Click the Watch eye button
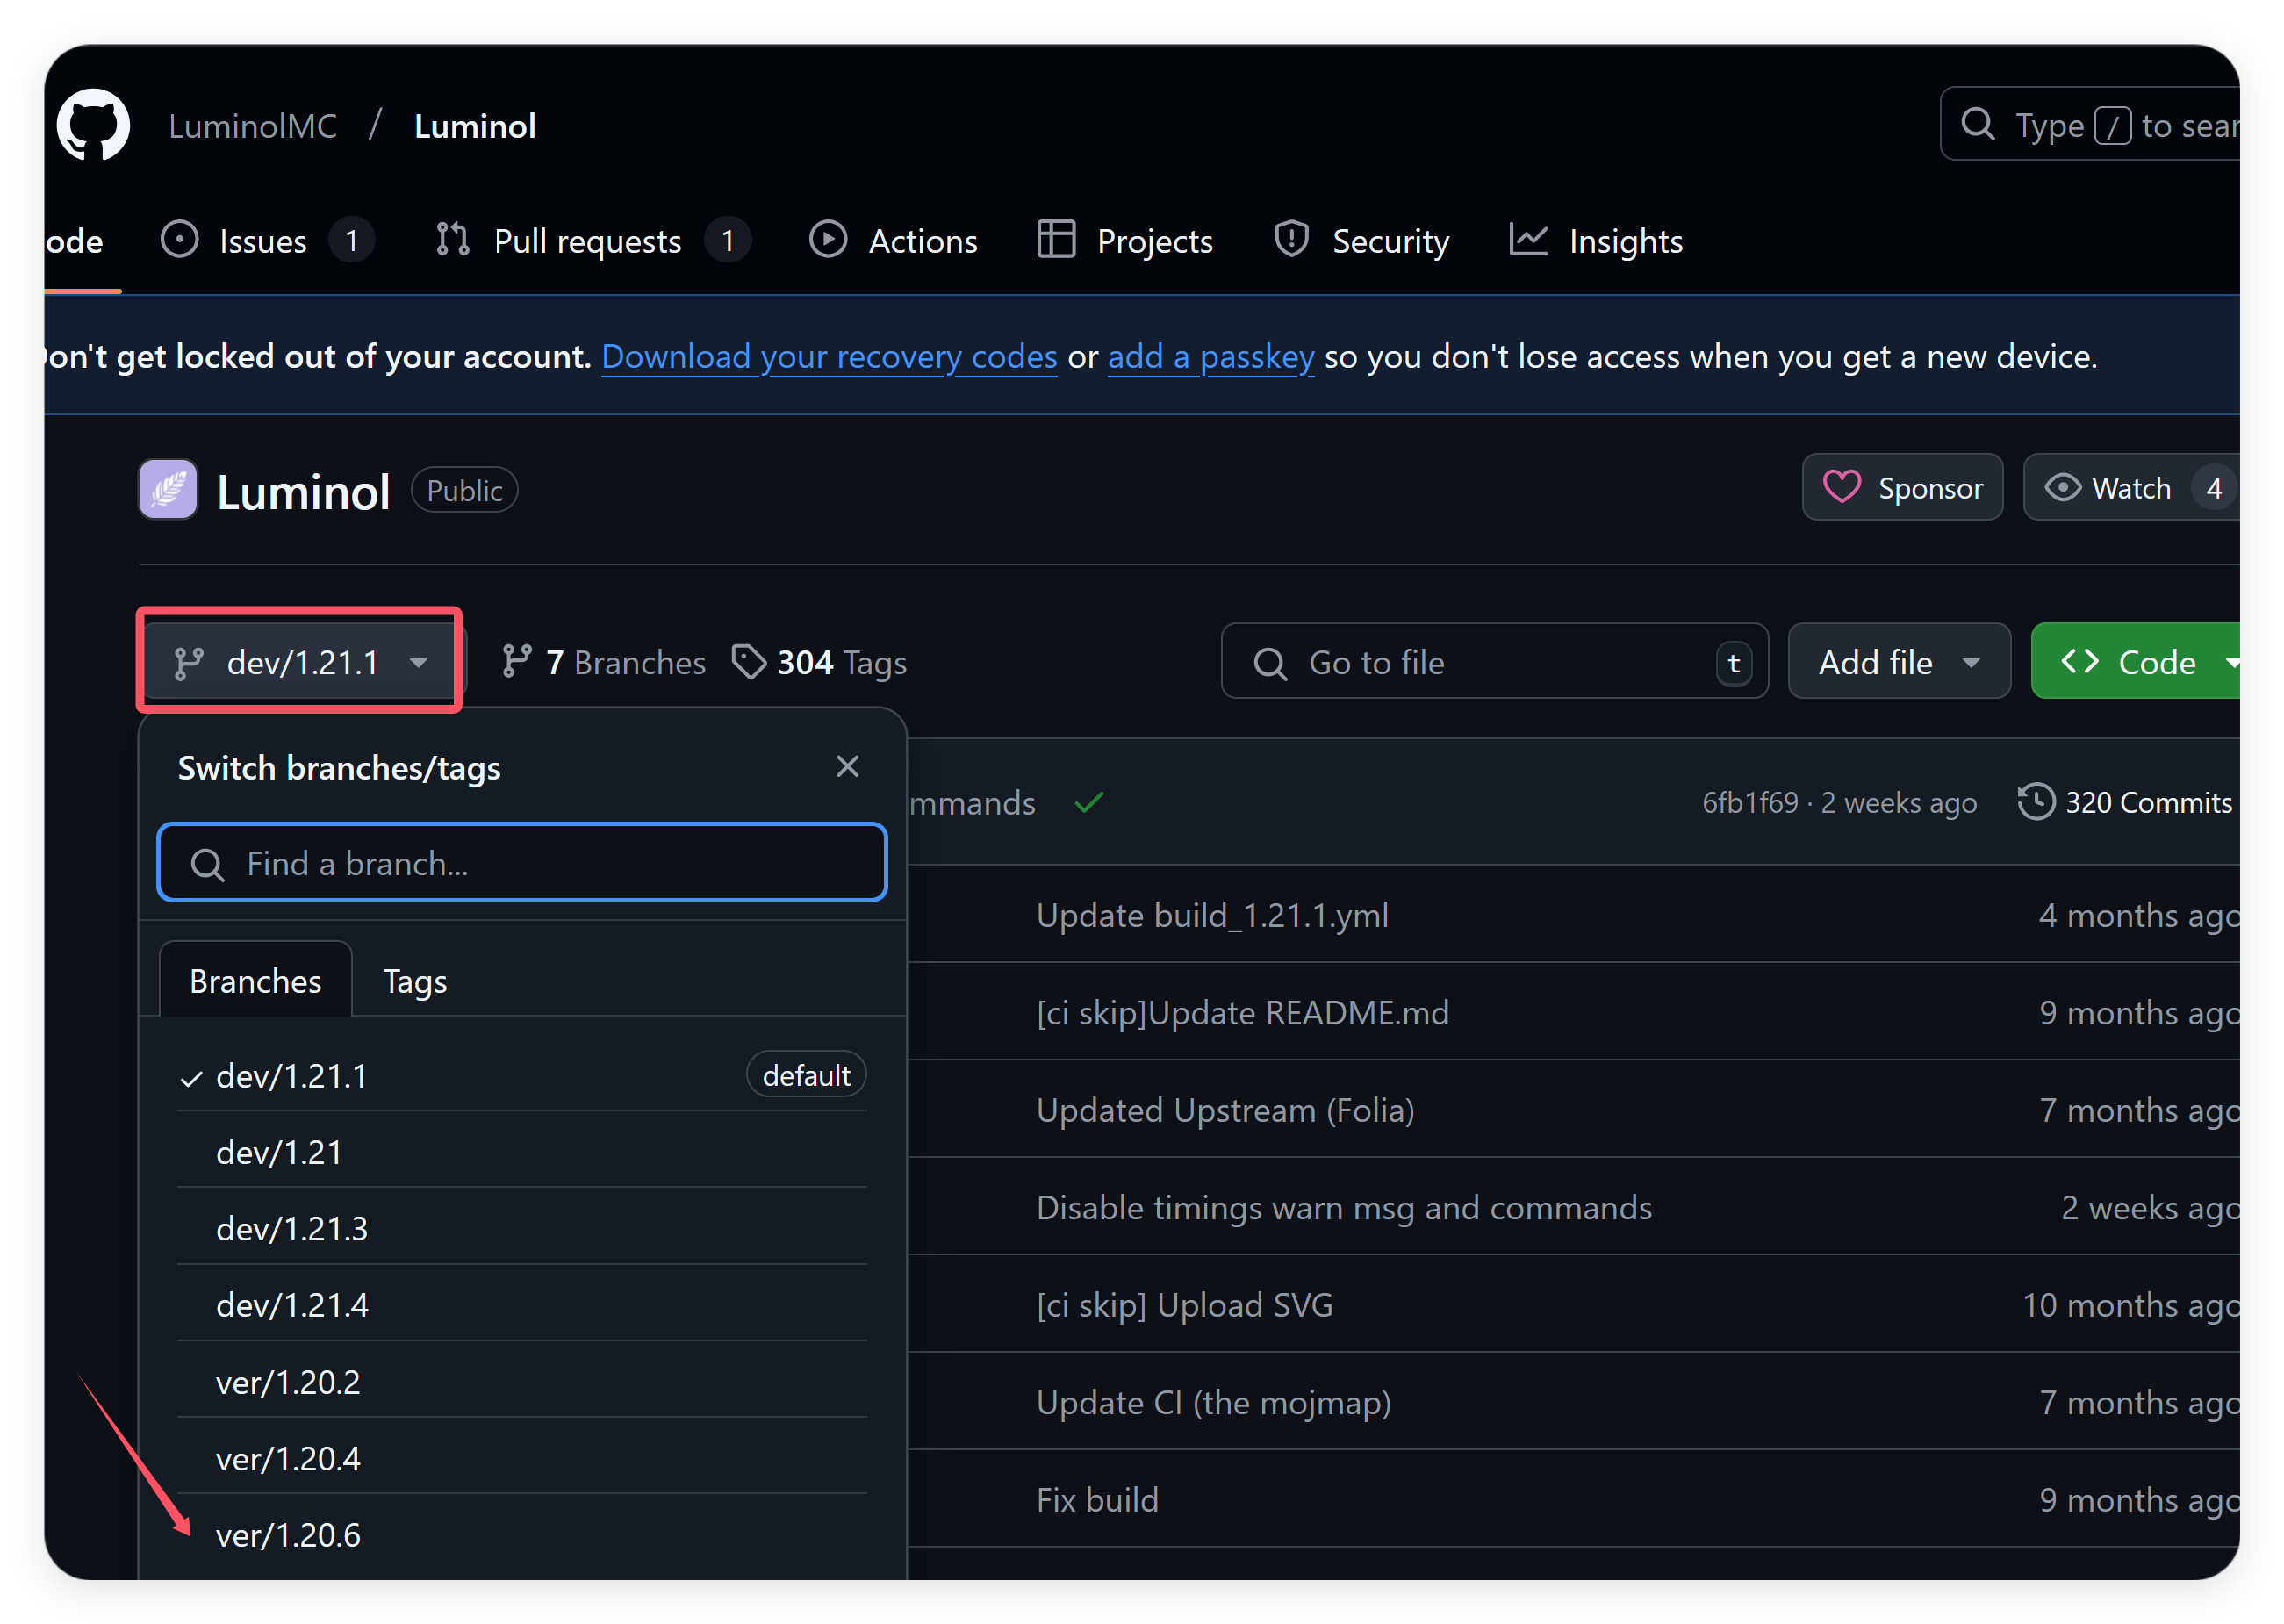The width and height of the screenshot is (2284, 1624). 2110,488
